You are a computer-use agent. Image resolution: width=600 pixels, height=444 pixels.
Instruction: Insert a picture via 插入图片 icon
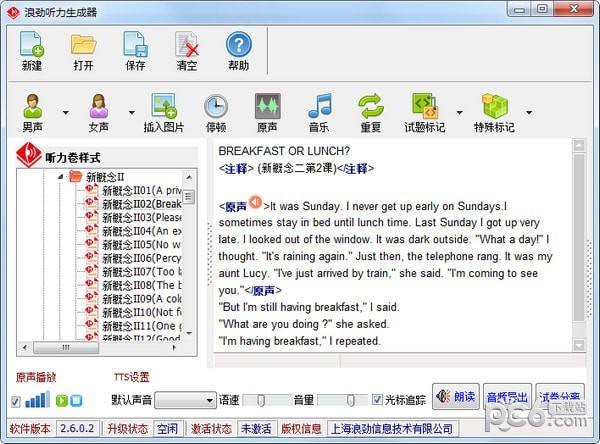[x=164, y=113]
